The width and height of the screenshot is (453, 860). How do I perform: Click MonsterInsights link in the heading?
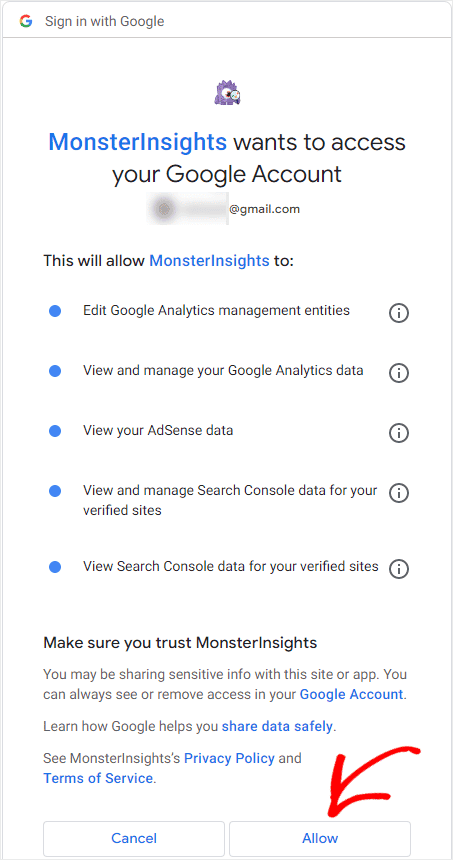click(138, 143)
